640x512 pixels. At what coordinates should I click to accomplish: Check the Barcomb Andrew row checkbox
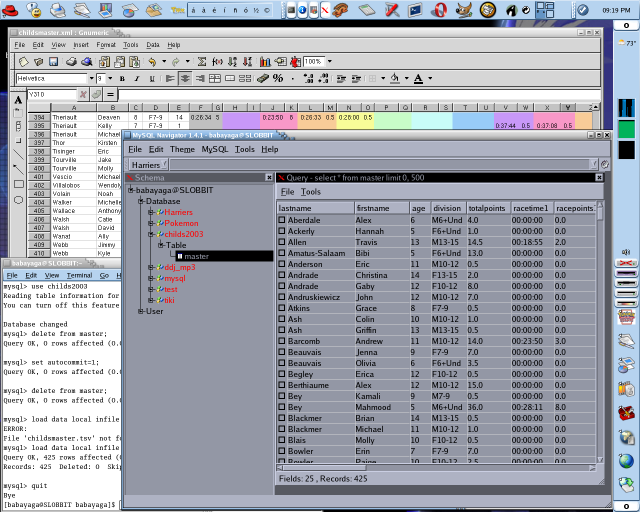coord(282,341)
